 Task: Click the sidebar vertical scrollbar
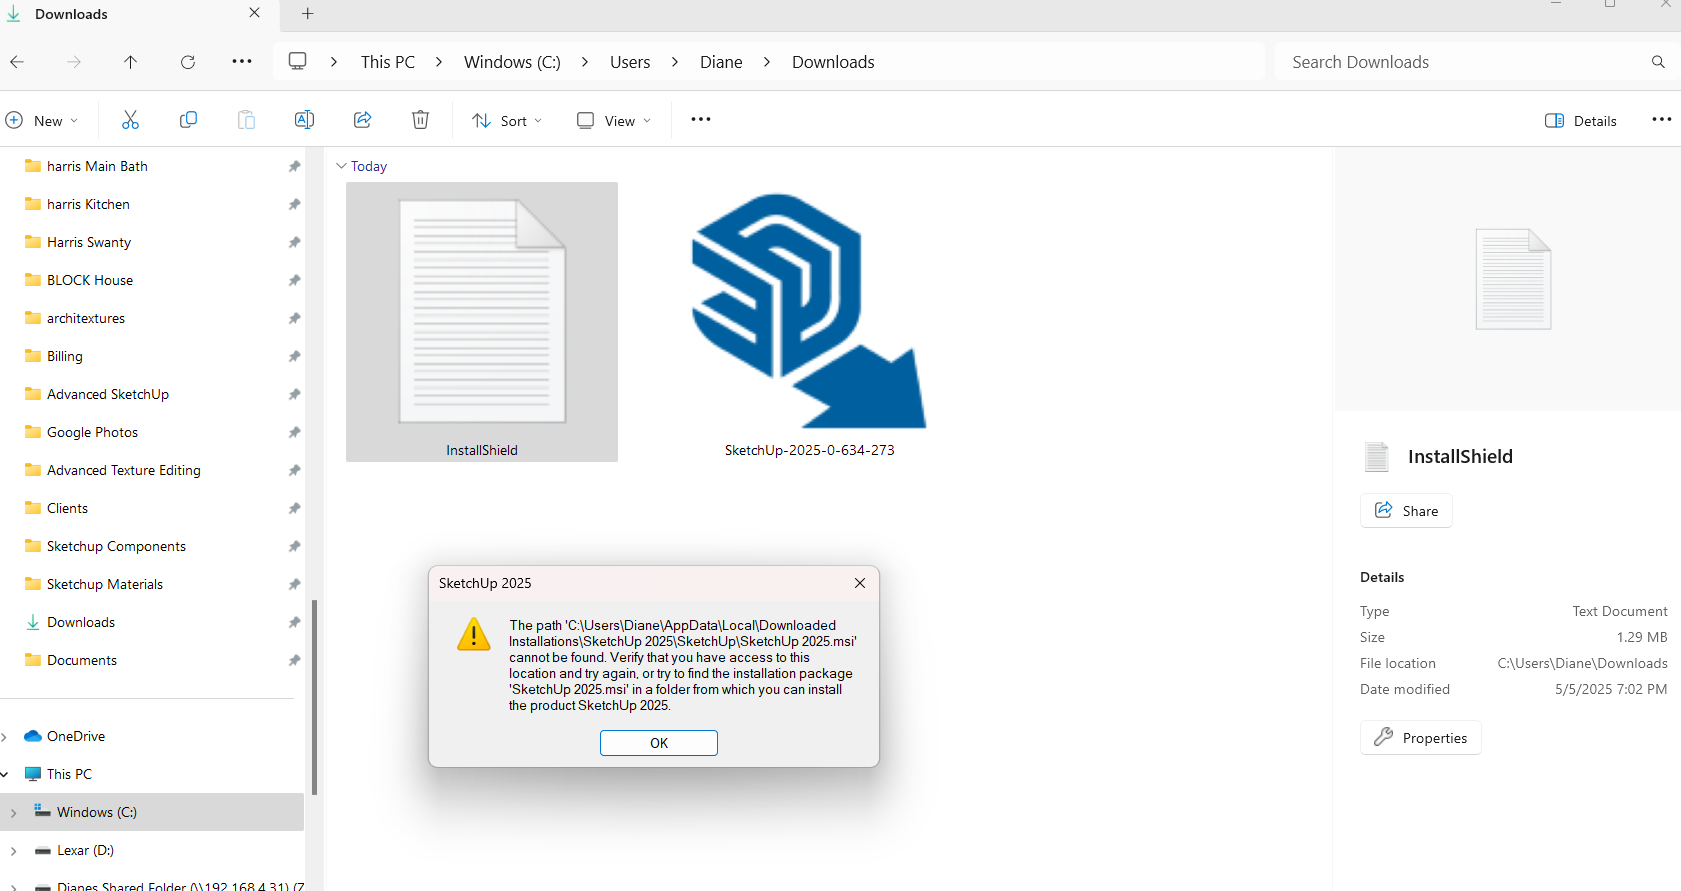coord(315,697)
